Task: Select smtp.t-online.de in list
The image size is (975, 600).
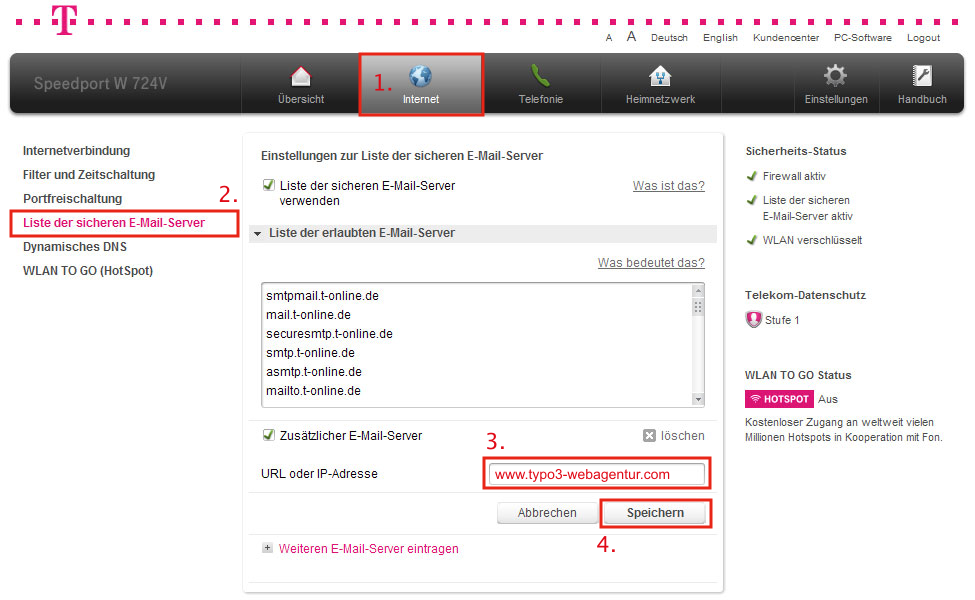Action: pos(310,353)
